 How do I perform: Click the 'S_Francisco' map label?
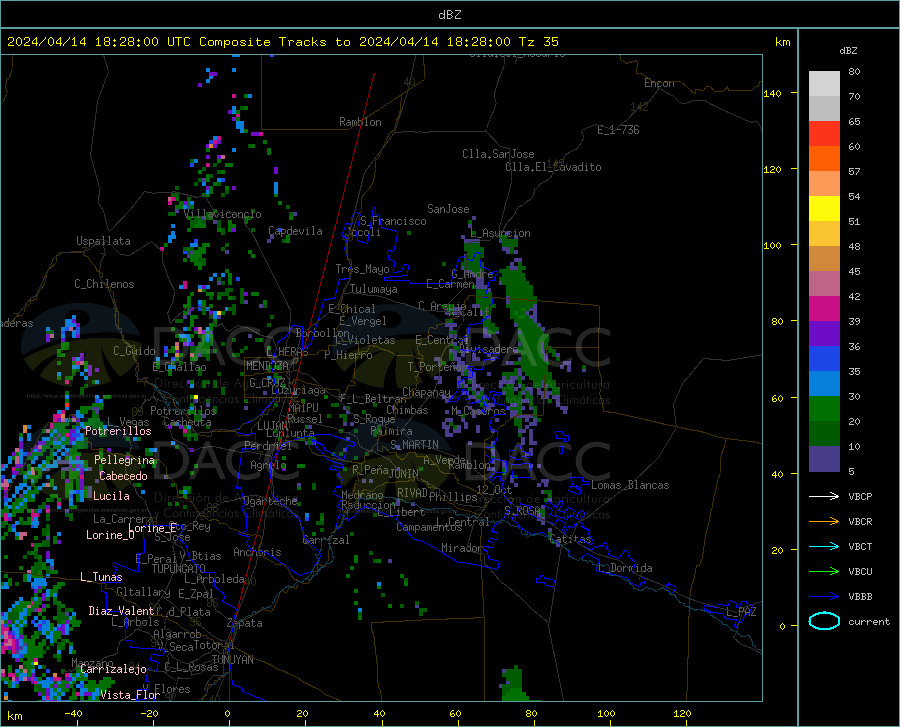[393, 221]
